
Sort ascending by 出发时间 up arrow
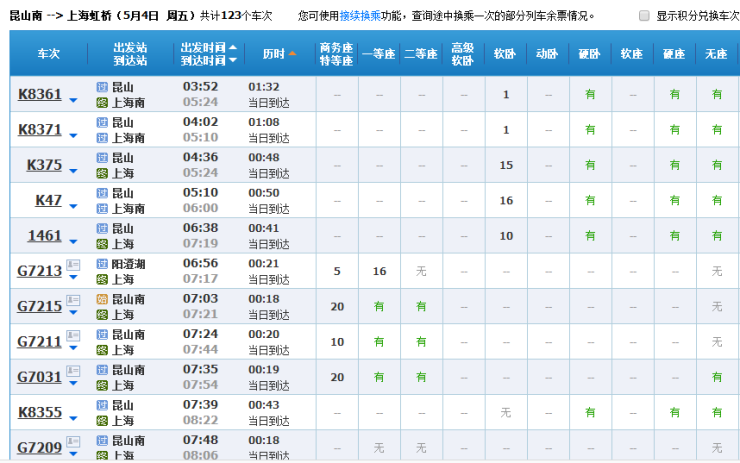click(x=233, y=48)
